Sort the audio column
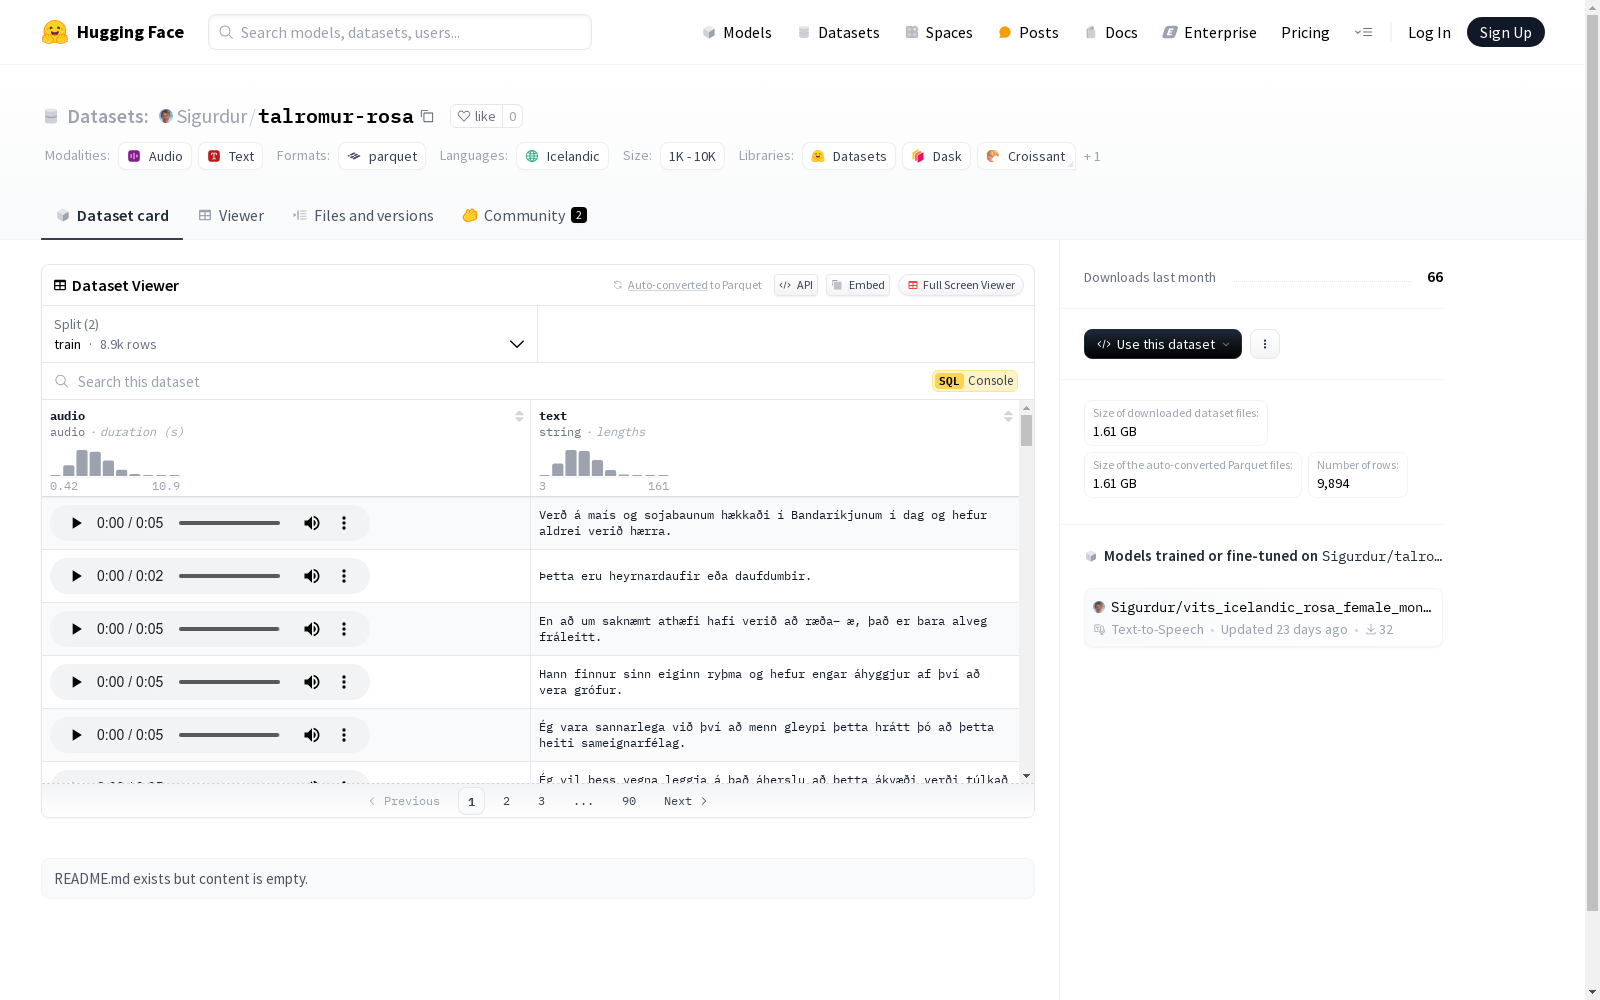The height and width of the screenshot is (1000, 1600). [519, 416]
